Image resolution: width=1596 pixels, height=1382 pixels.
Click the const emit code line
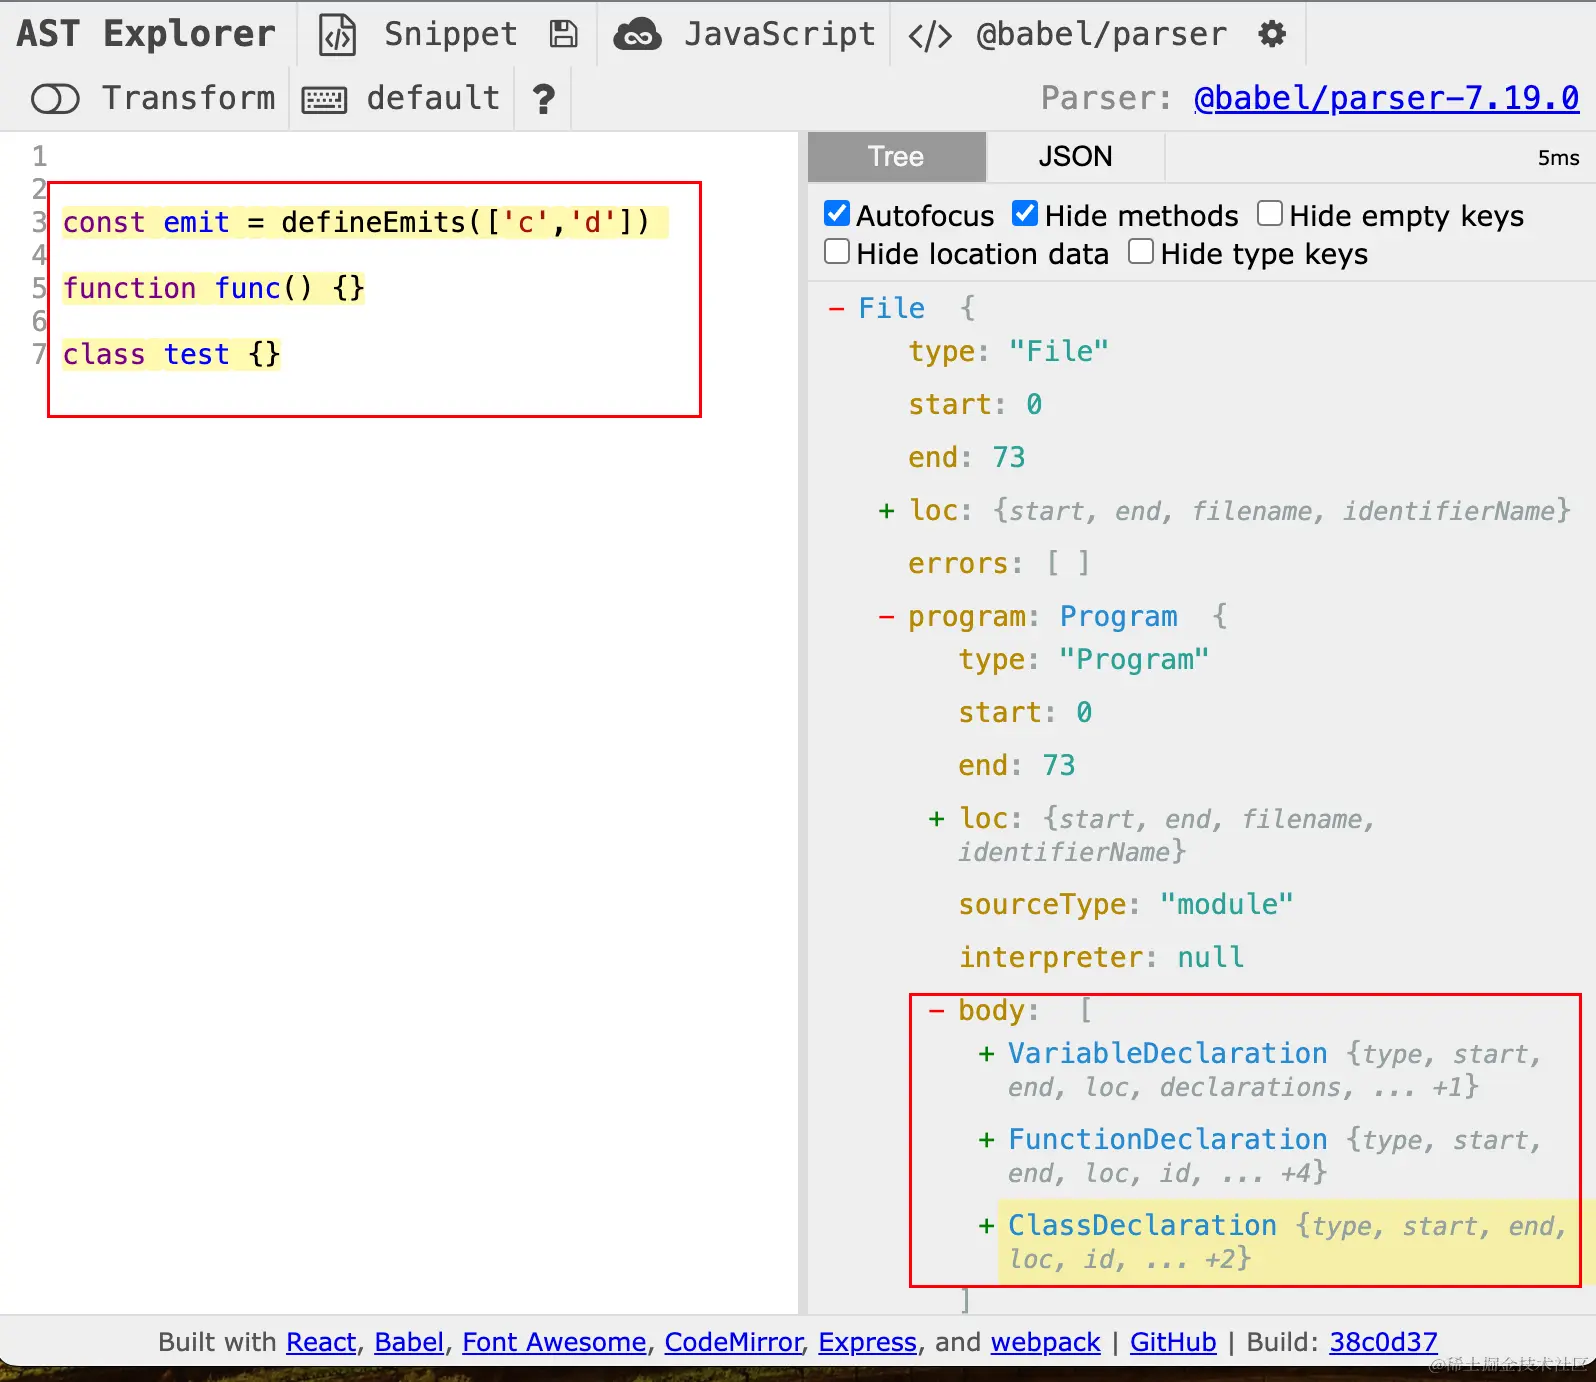(x=356, y=222)
